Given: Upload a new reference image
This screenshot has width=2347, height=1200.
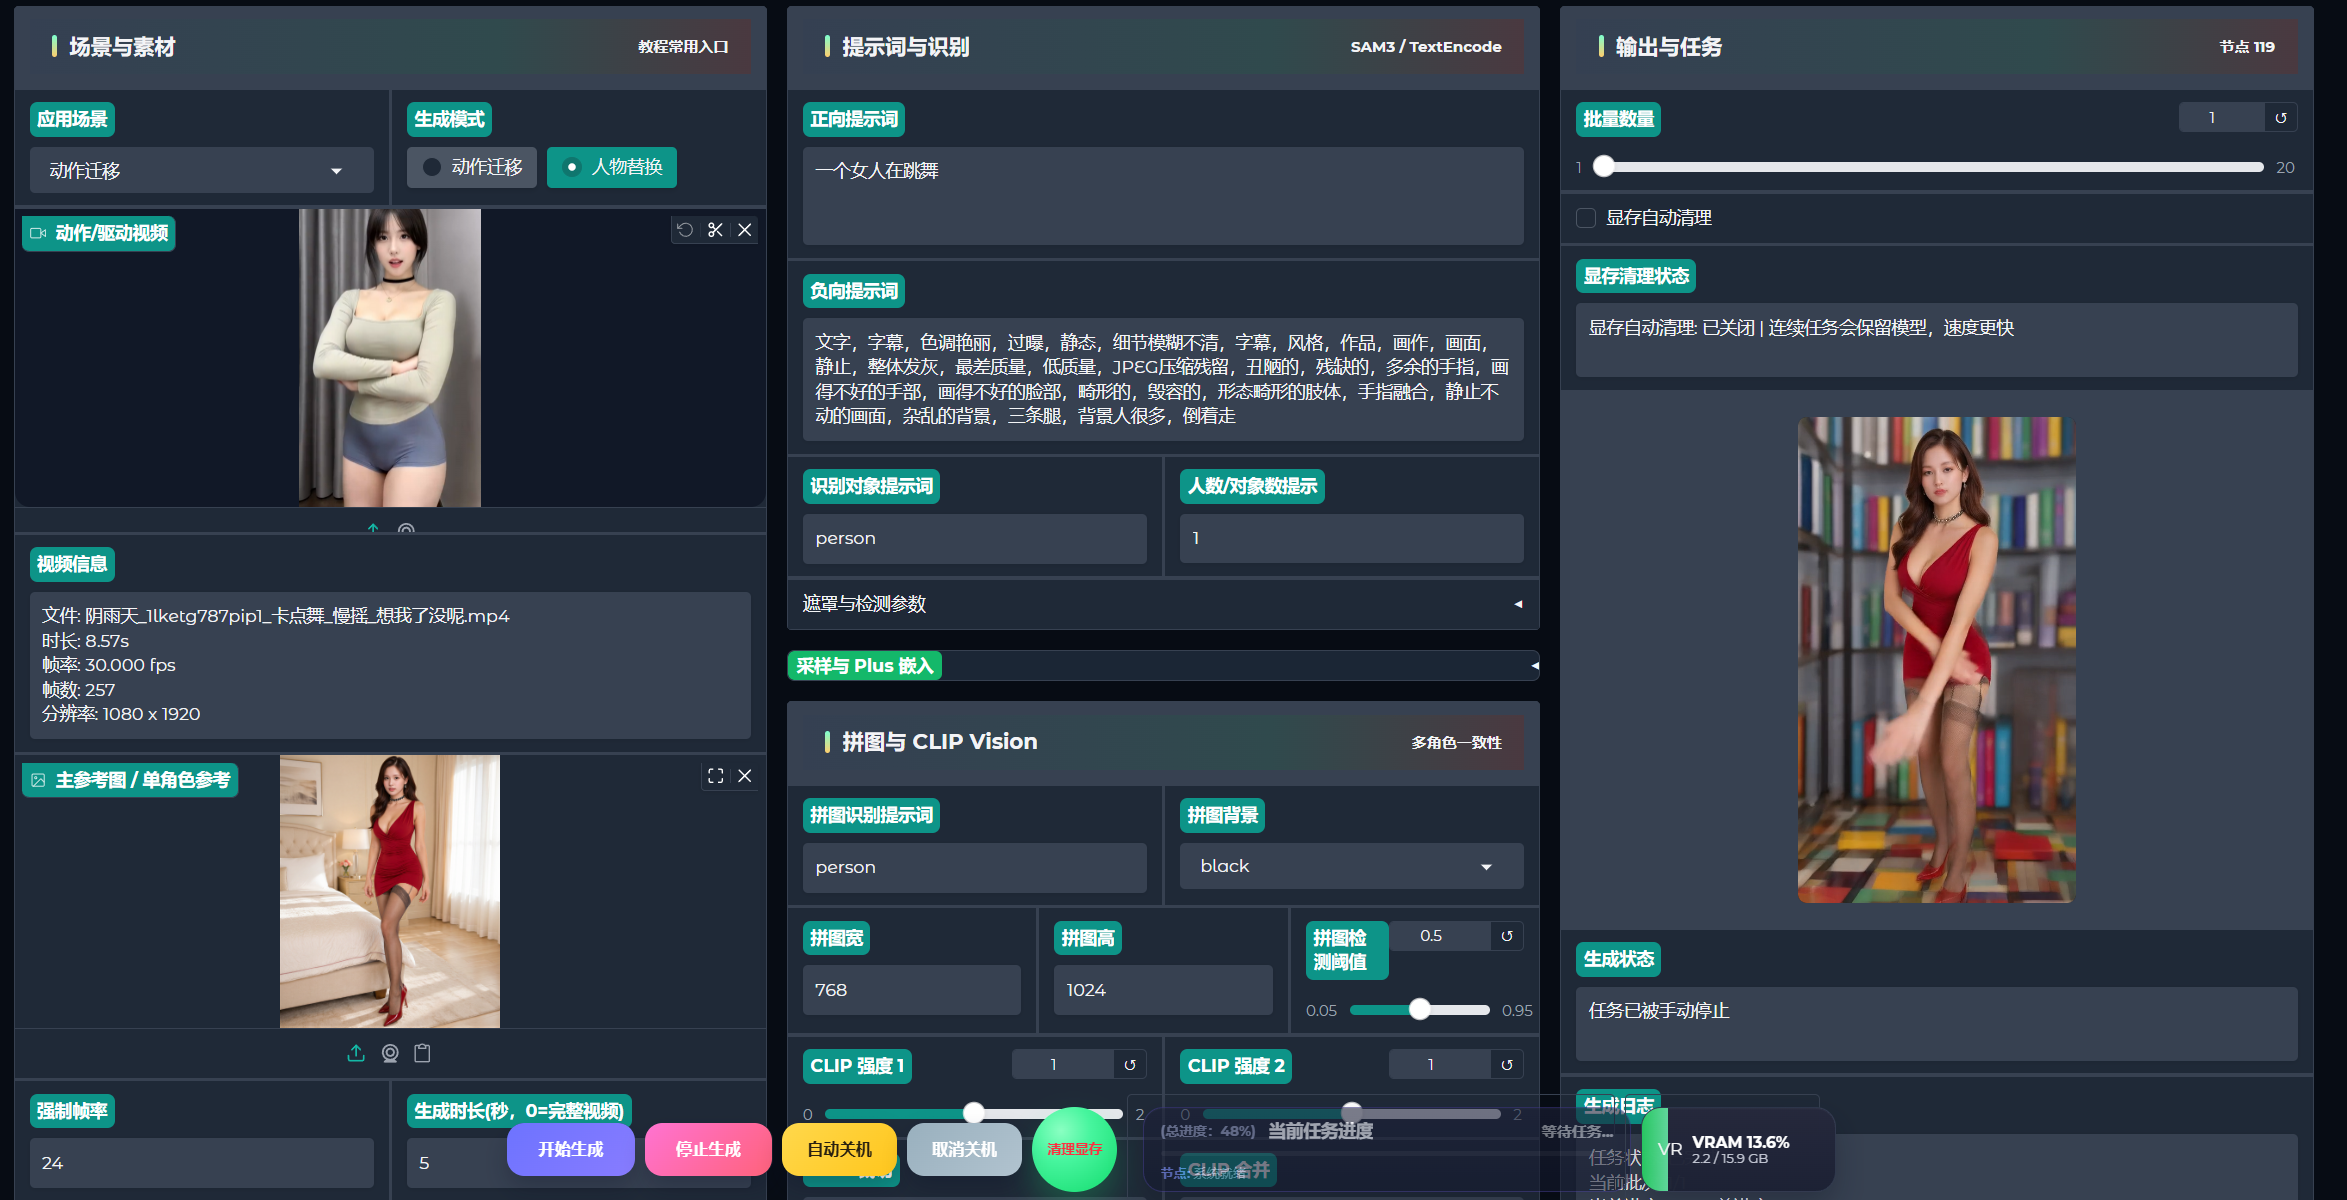Looking at the screenshot, I should pyautogui.click(x=356, y=1053).
